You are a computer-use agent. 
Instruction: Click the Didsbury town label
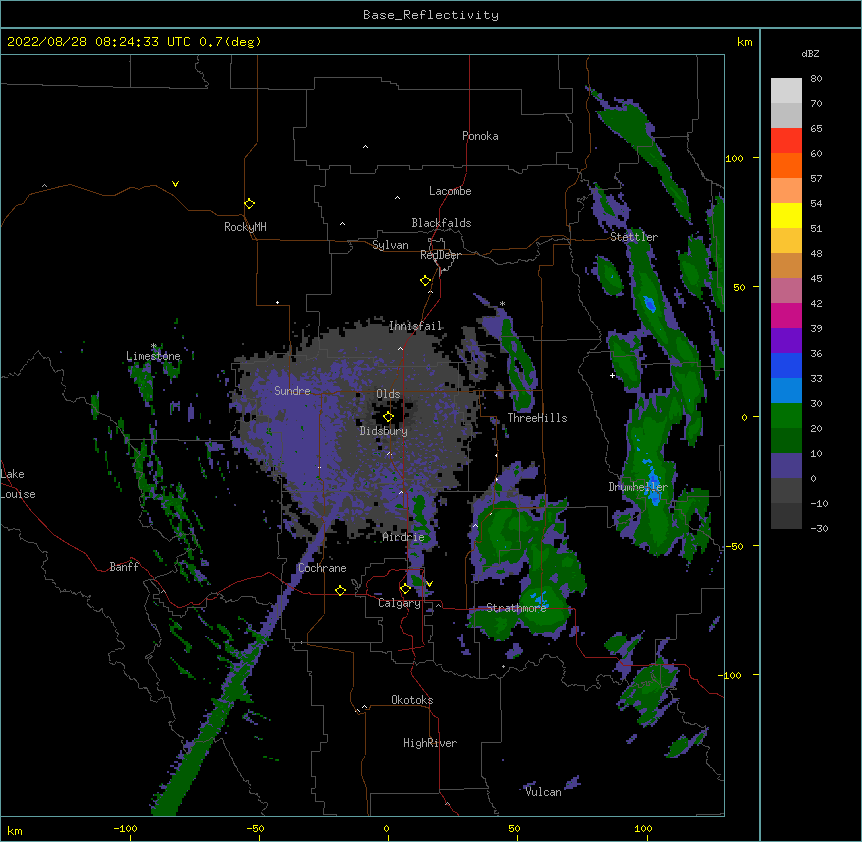(384, 431)
